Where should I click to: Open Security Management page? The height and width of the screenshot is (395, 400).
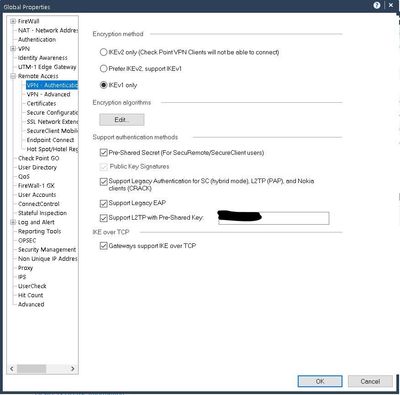pyautogui.click(x=47, y=250)
